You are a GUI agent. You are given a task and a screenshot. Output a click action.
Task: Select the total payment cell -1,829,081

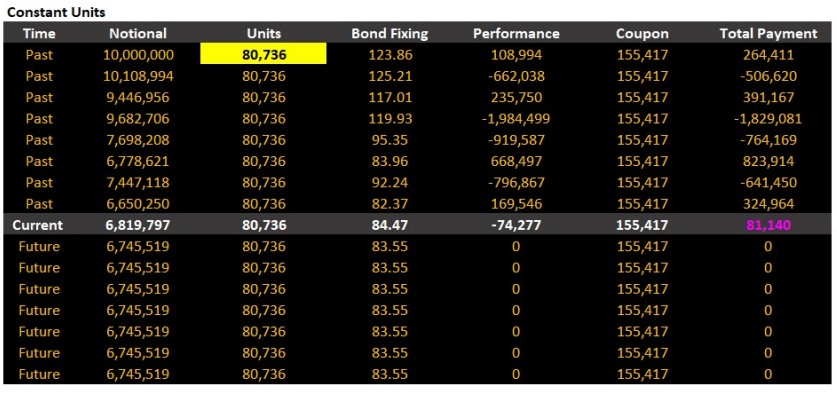point(768,119)
